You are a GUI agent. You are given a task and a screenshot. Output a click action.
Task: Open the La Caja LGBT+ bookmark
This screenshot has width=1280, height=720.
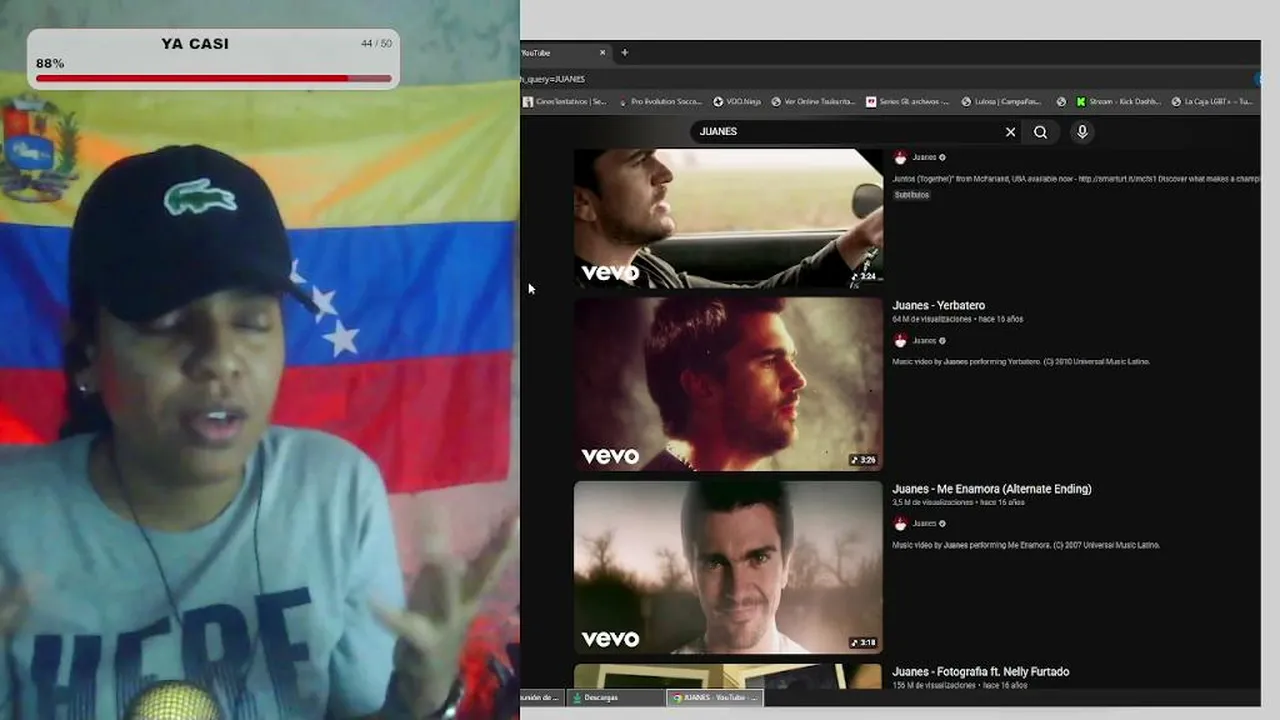tap(1212, 101)
